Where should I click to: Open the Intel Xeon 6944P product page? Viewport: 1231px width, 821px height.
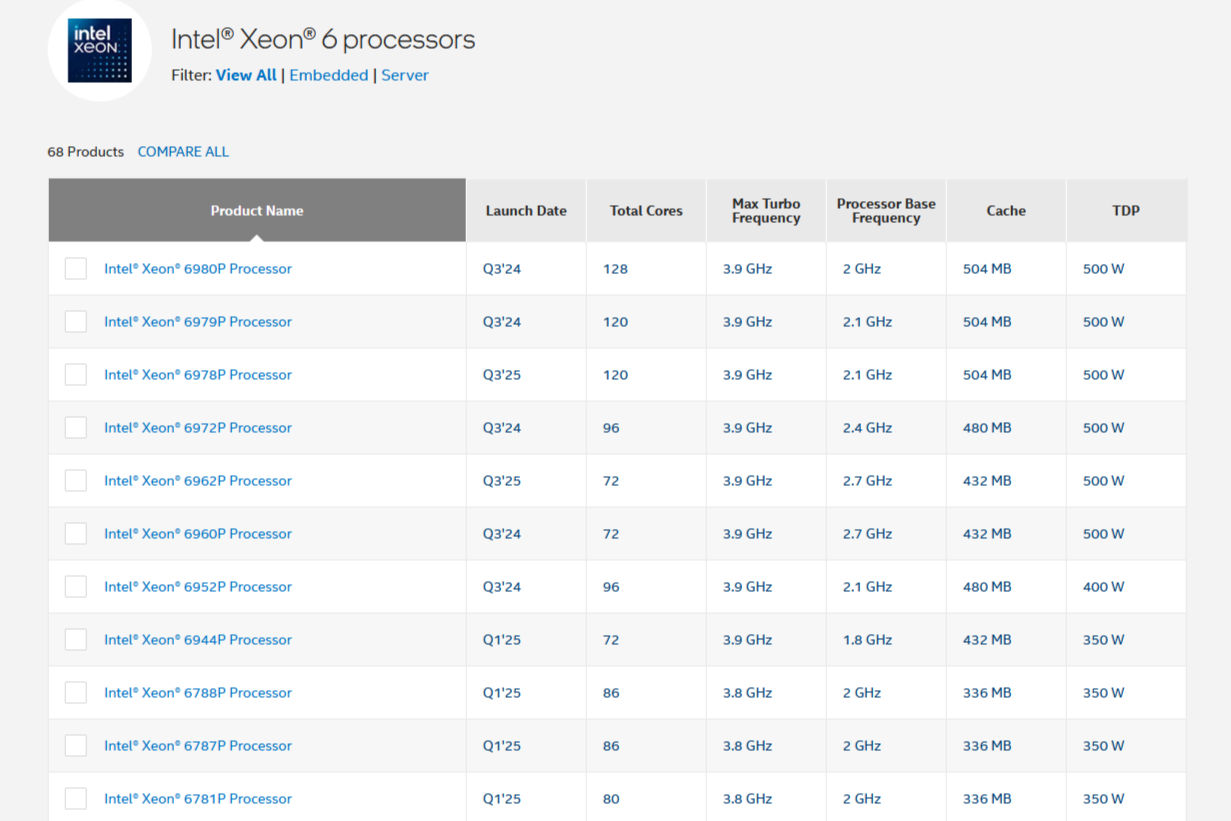(x=197, y=639)
